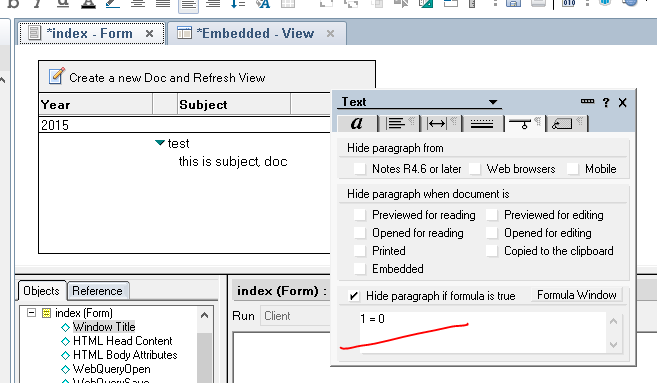
Task: Collapse the test category twistie
Action: click(x=160, y=143)
